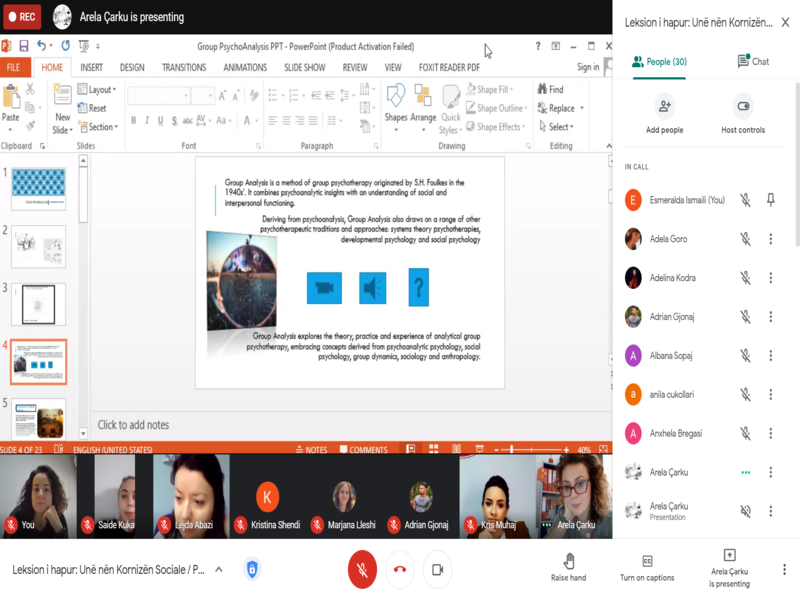Open the Section dropdown
Image resolution: width=800 pixels, height=600 pixels.
click(98, 127)
